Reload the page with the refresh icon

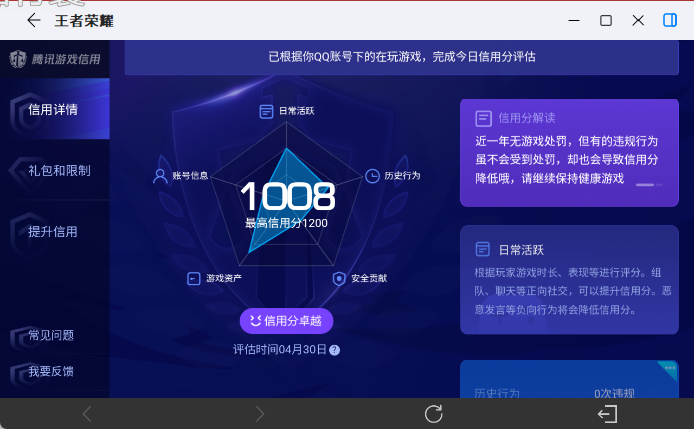coord(434,414)
